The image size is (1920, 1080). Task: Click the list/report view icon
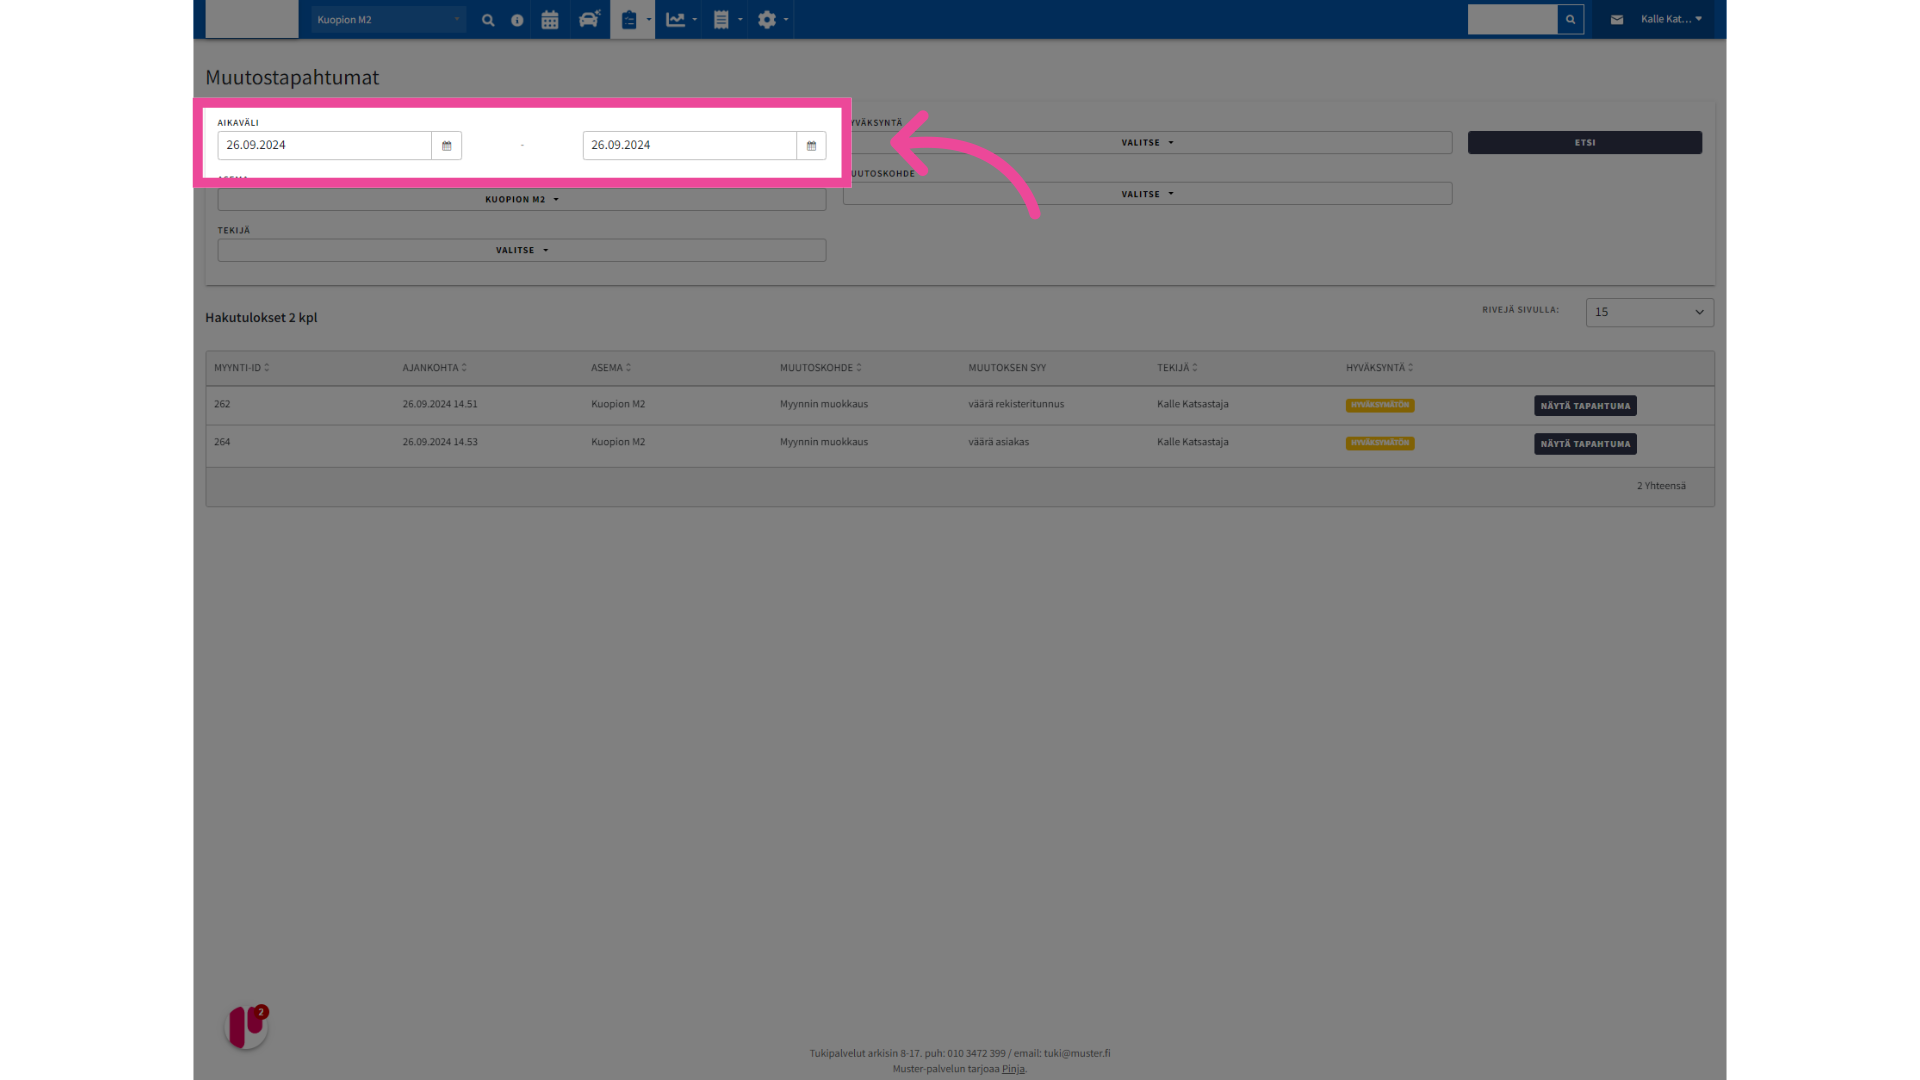coord(724,18)
